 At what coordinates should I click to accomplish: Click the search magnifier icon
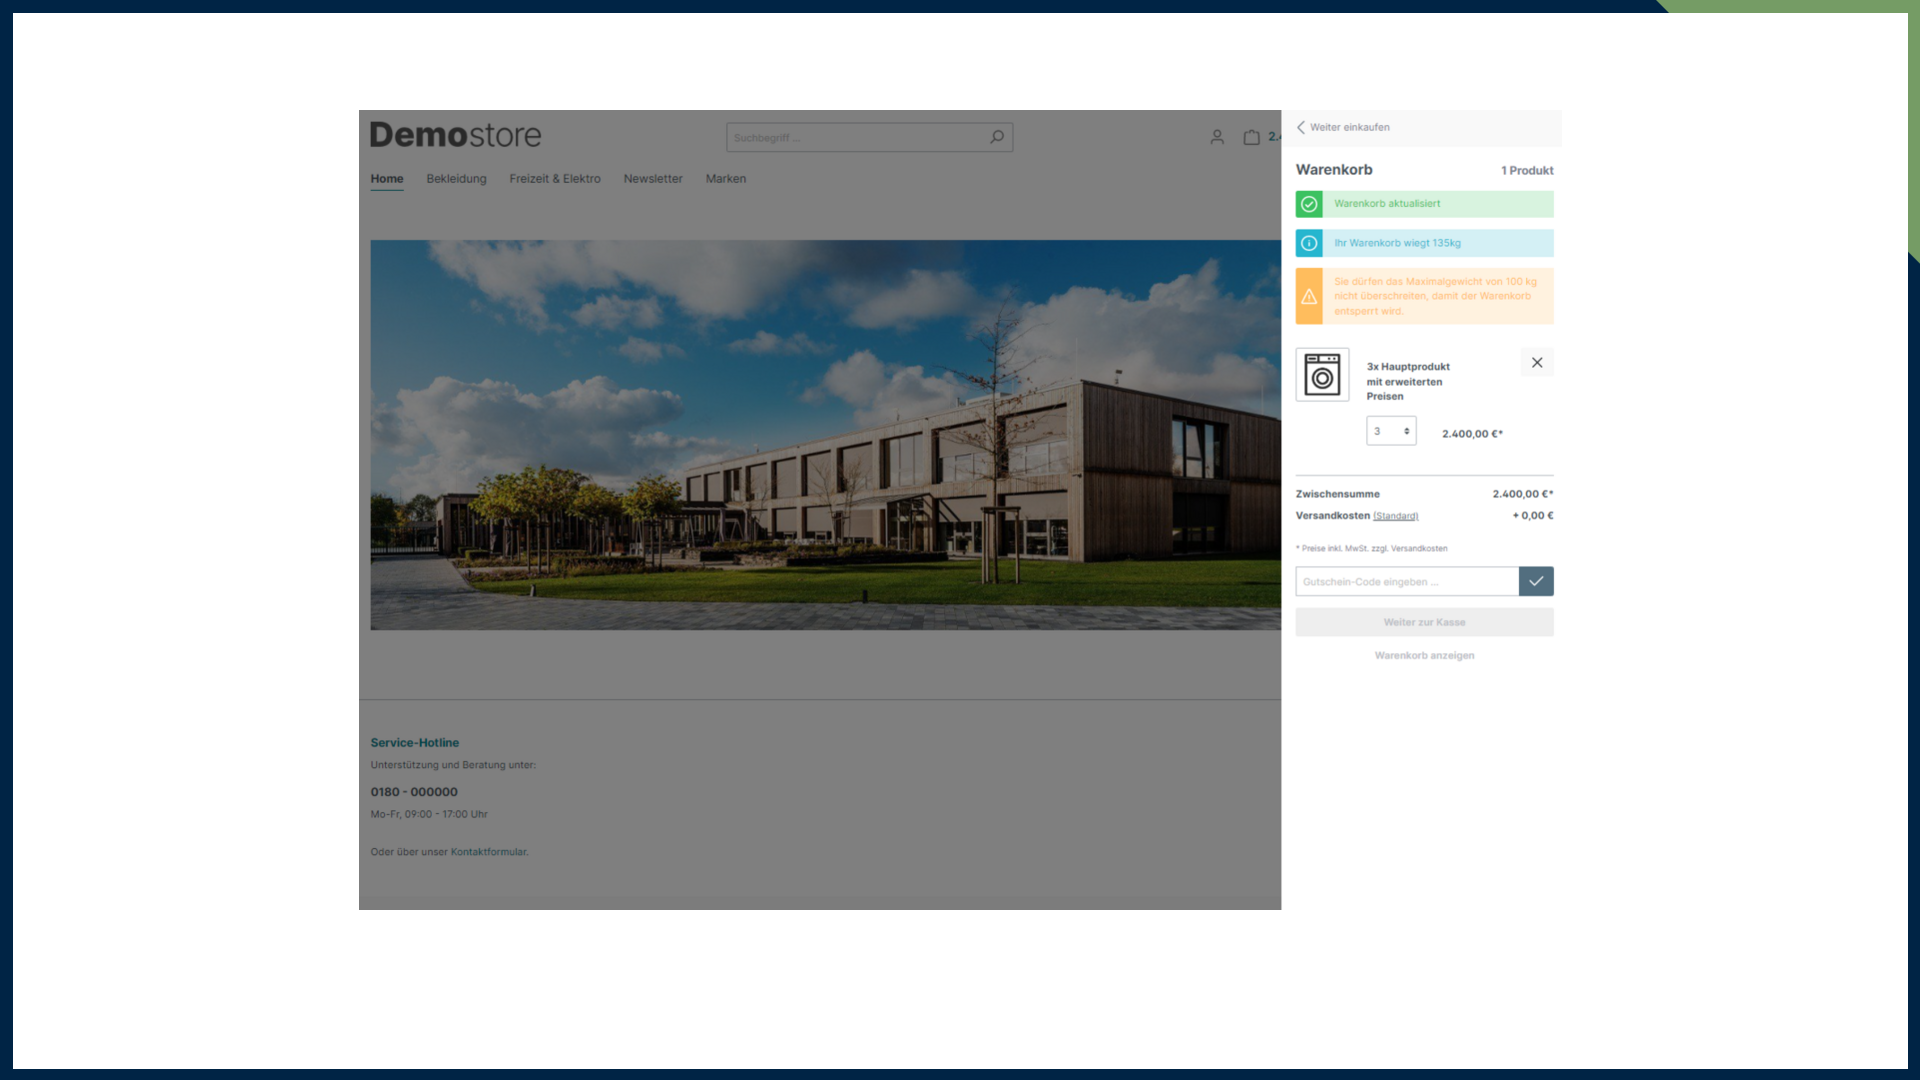[x=996, y=137]
